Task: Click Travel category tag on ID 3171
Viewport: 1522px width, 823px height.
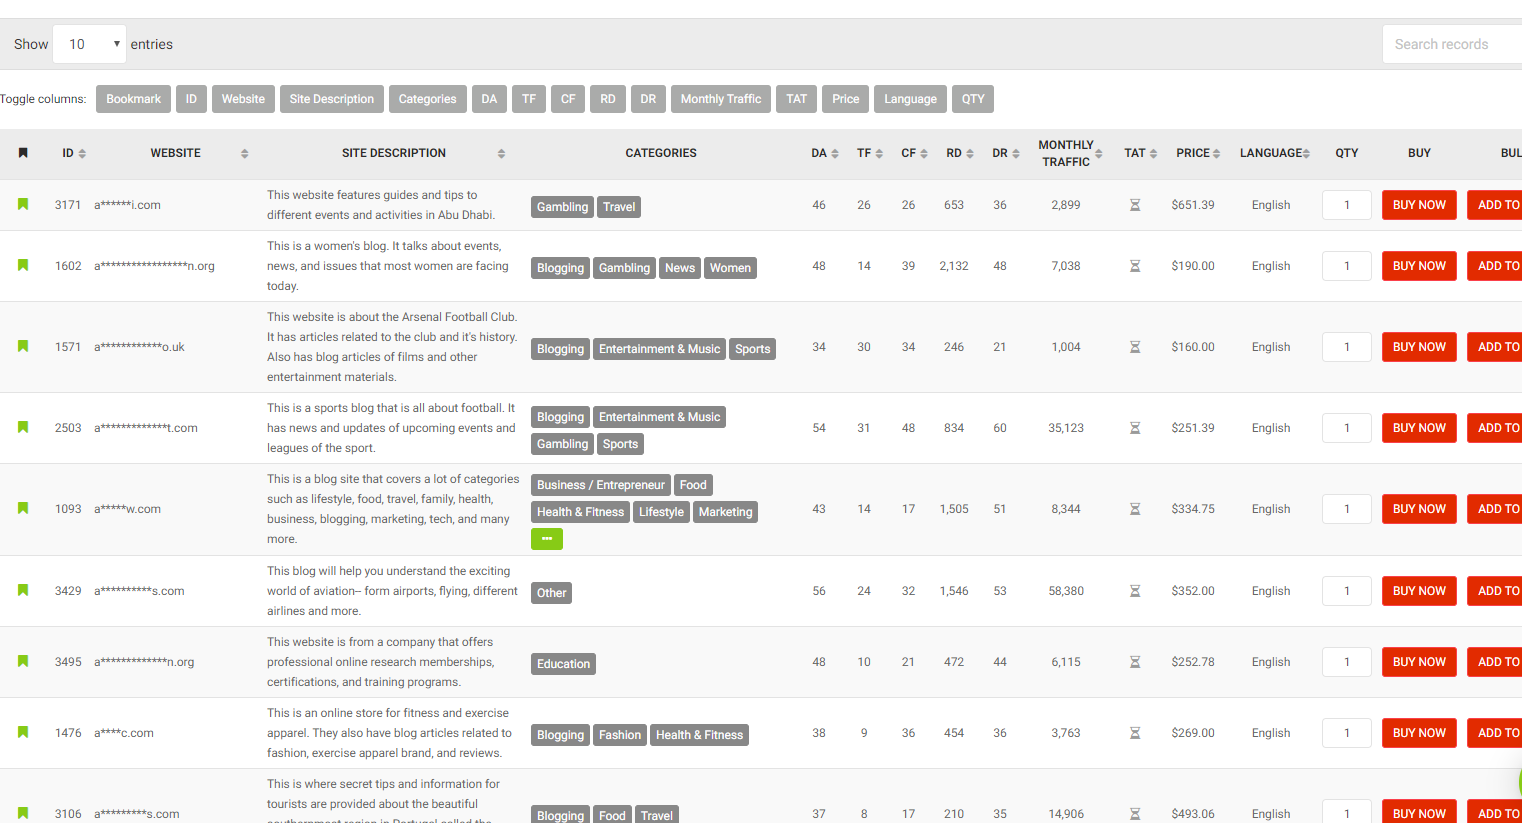Action: 619,207
